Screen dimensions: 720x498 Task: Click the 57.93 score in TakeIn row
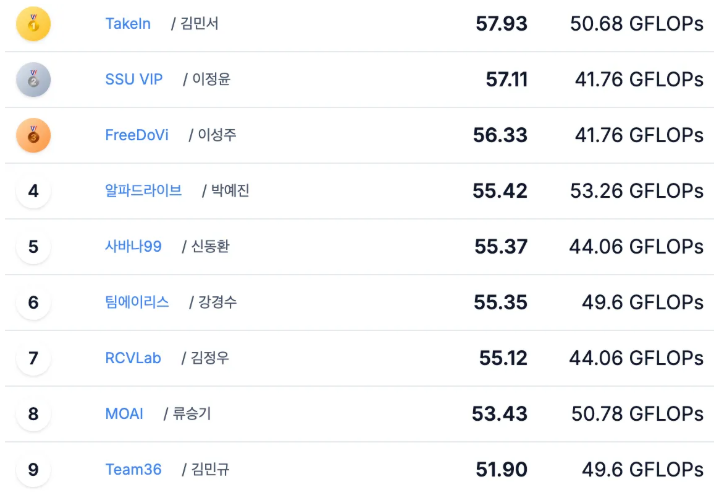501,24
